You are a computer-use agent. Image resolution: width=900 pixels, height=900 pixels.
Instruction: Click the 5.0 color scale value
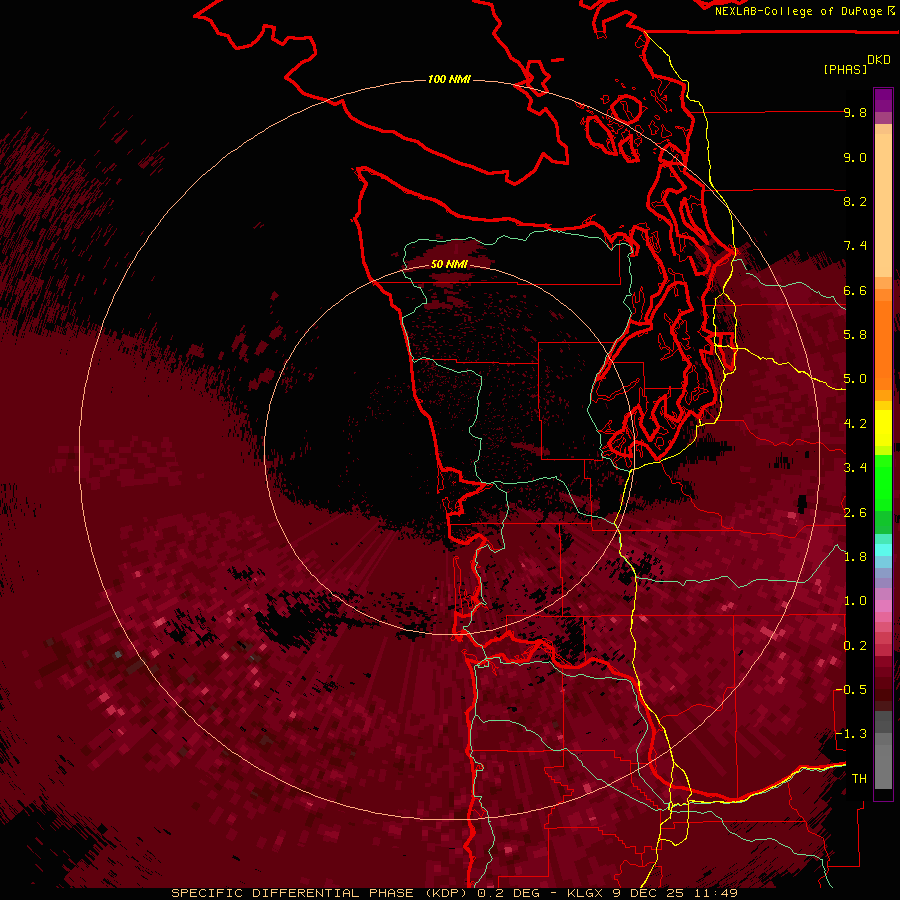pos(855,379)
